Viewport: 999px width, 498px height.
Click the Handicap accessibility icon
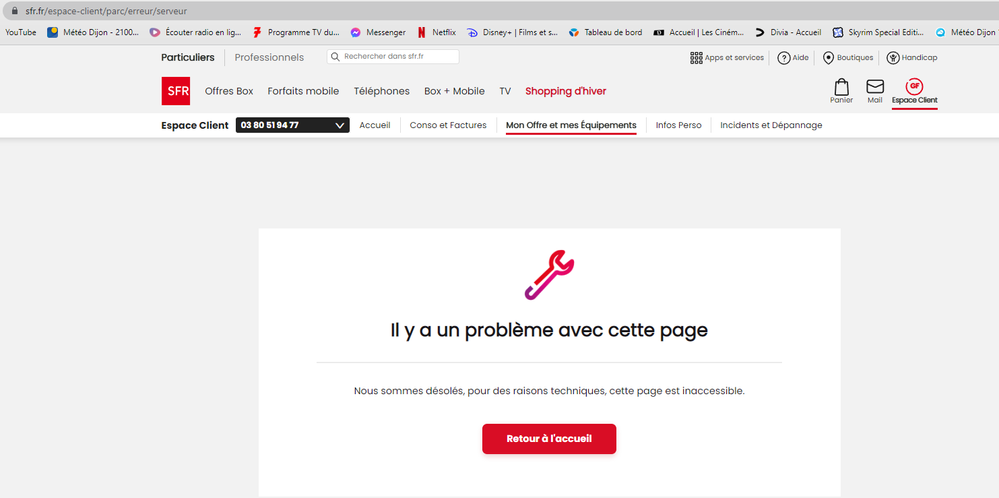(893, 58)
